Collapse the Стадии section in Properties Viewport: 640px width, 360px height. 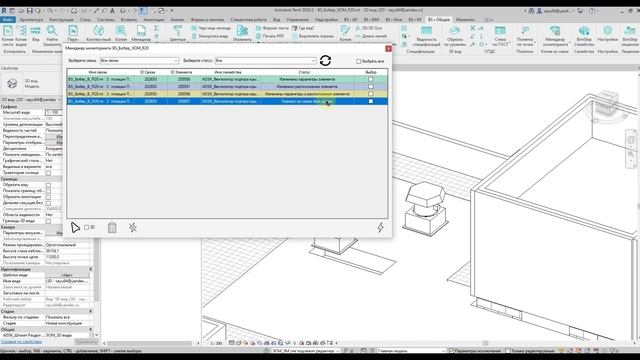91,311
